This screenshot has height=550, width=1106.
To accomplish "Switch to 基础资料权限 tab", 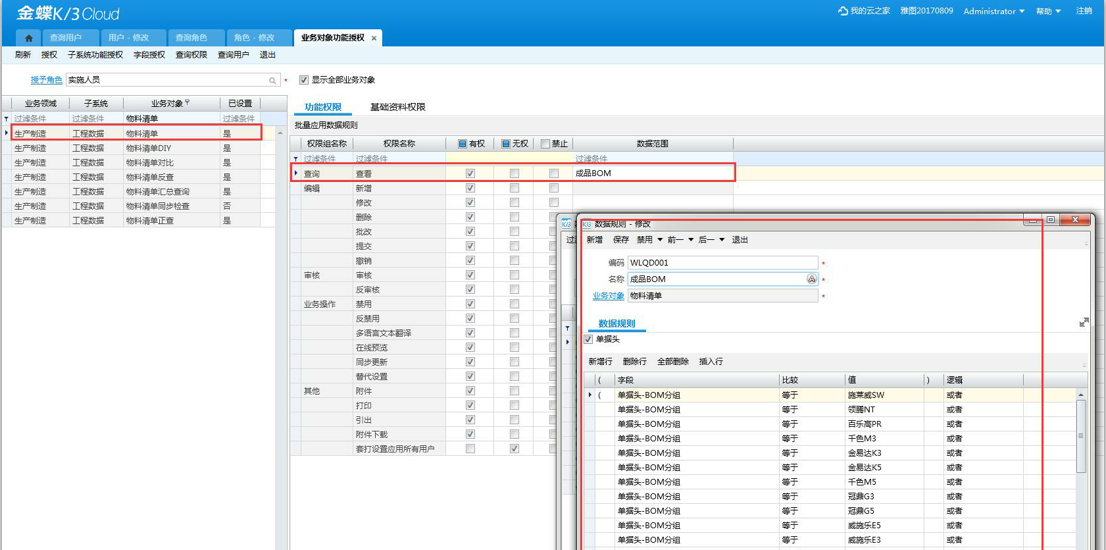I will (397, 107).
